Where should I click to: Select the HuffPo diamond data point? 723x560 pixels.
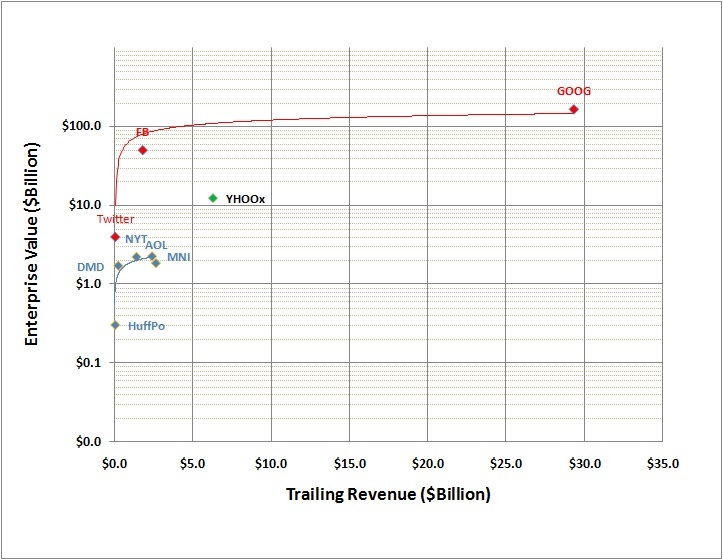coord(115,325)
